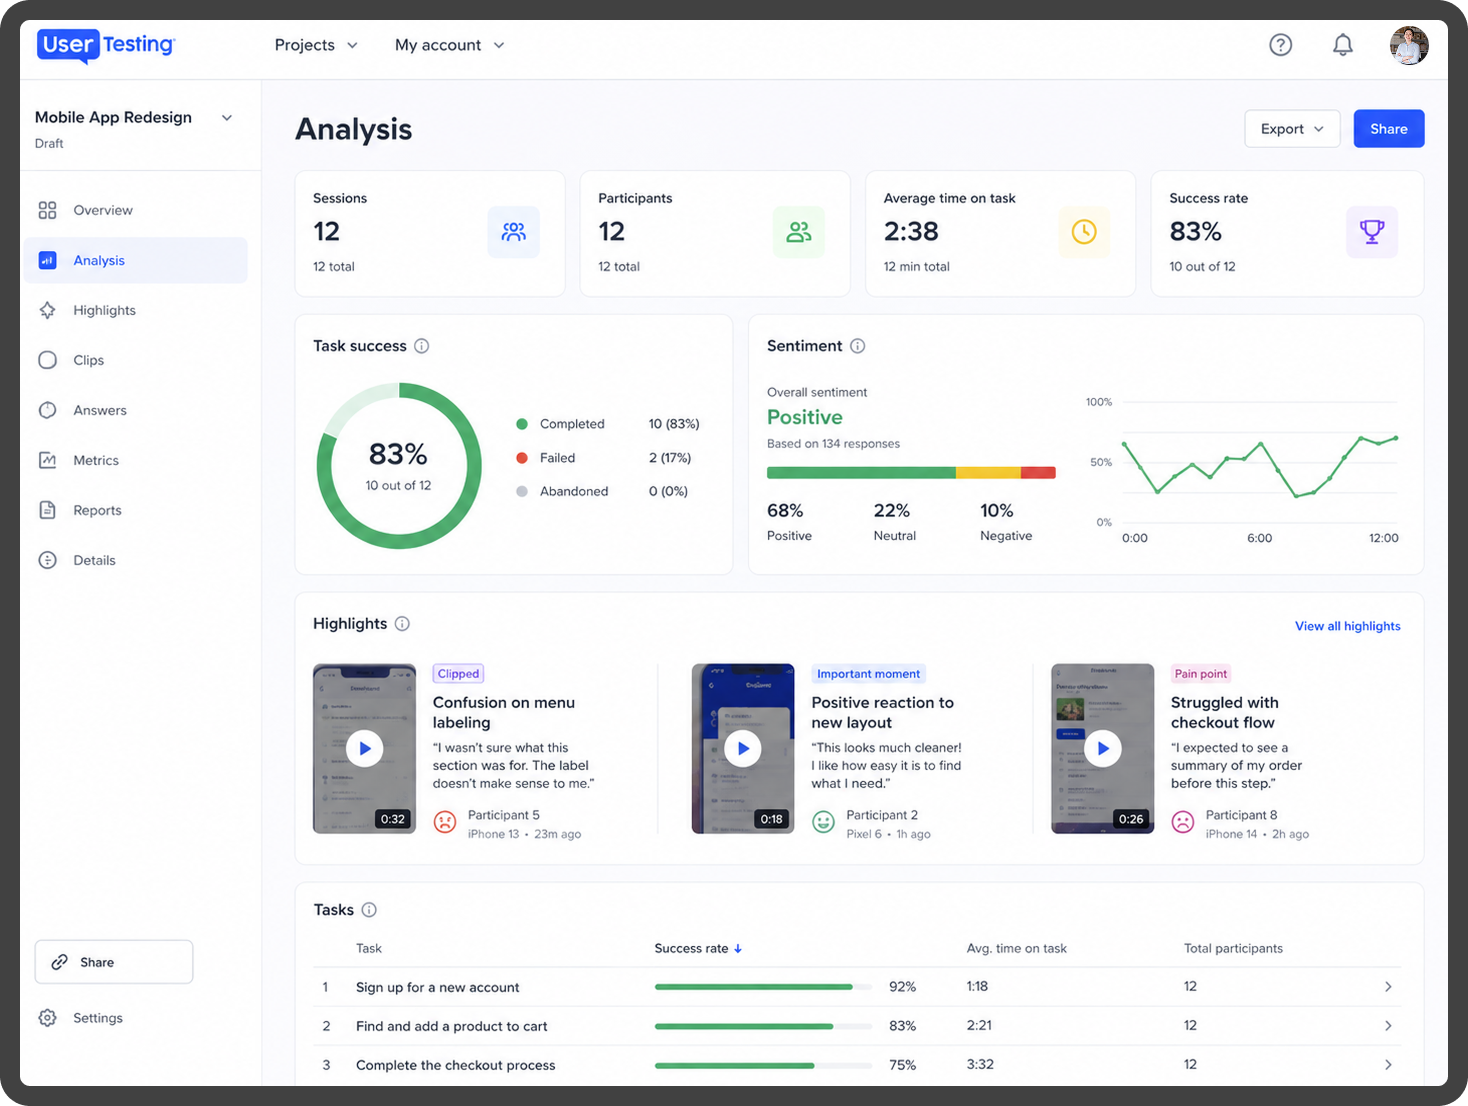This screenshot has height=1106, width=1468.
Task: Click the Answers icon in sidebar
Action: click(47, 410)
